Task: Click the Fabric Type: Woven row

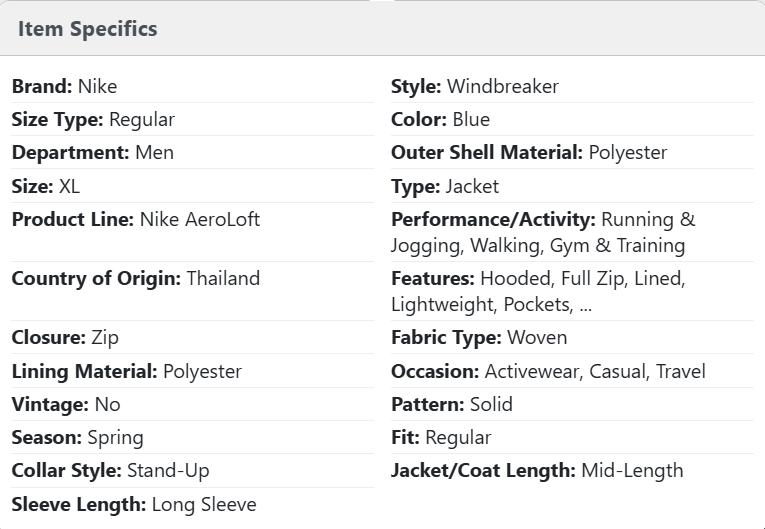Action: (x=572, y=338)
